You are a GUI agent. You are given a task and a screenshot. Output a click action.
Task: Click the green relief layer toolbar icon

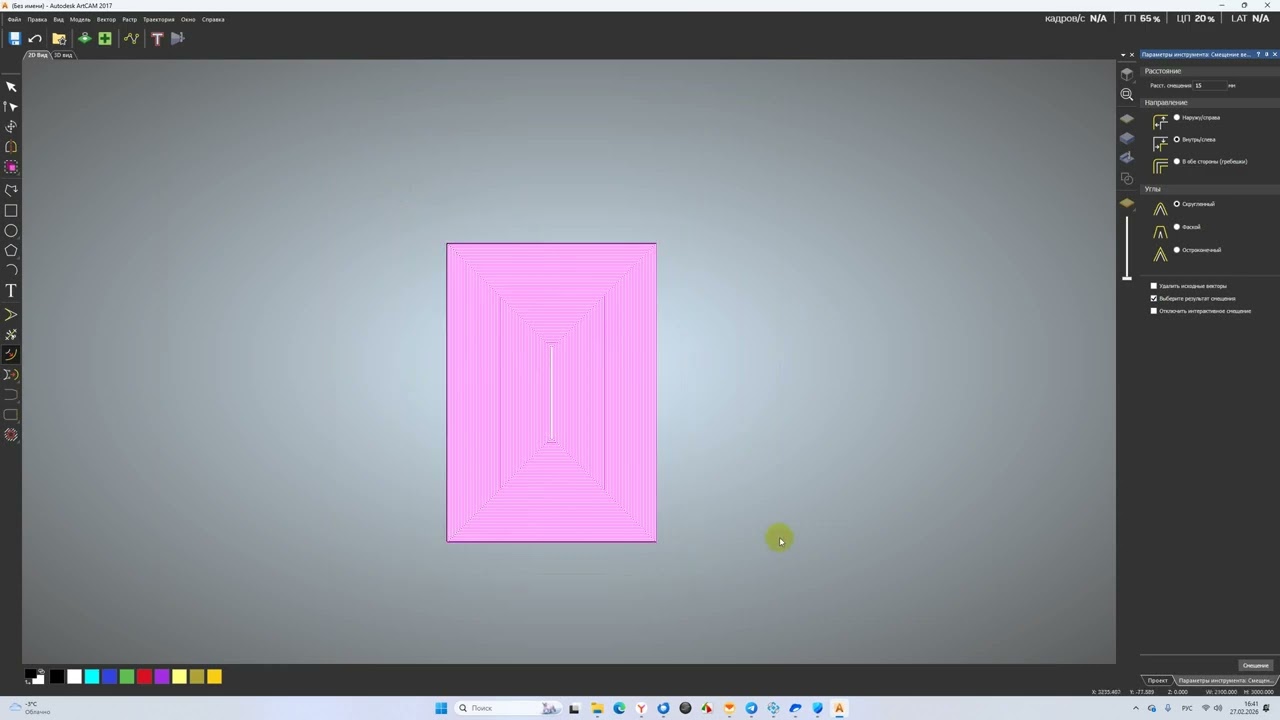pos(84,38)
